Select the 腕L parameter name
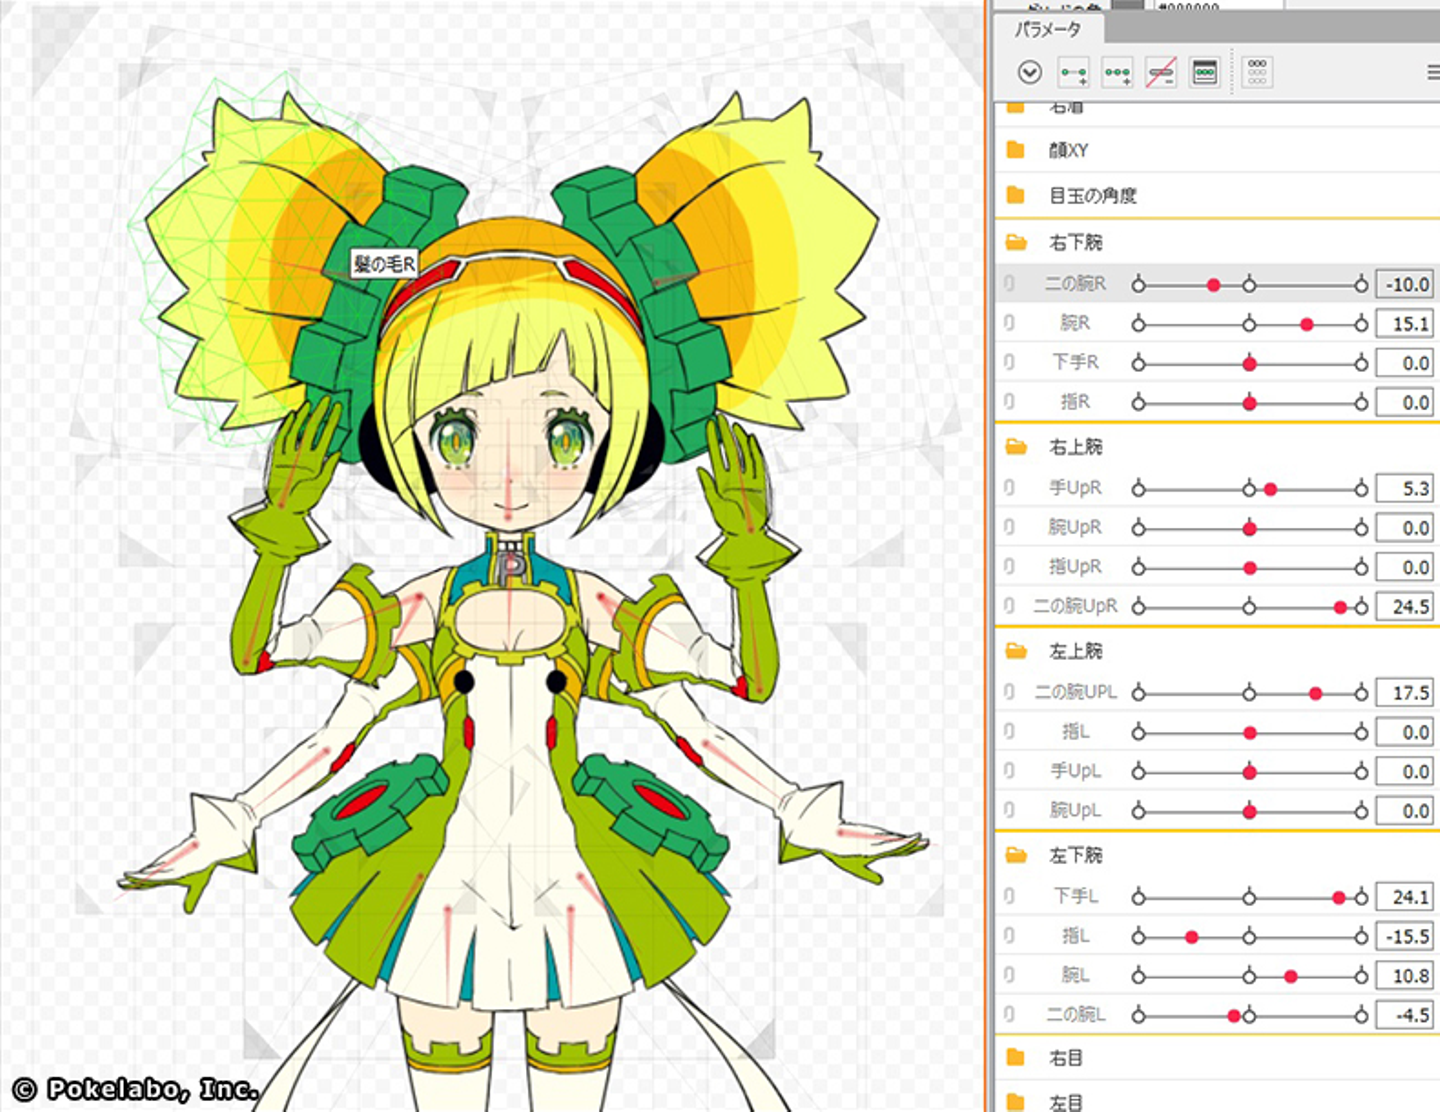 (x=1075, y=975)
